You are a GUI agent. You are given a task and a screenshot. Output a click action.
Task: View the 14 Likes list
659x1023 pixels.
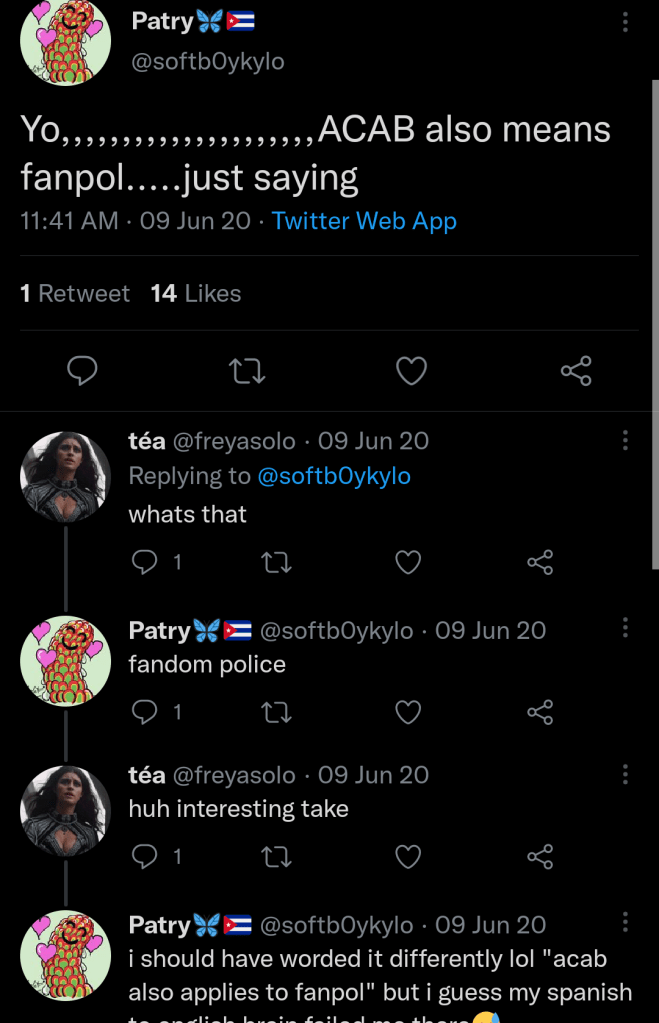click(x=196, y=293)
